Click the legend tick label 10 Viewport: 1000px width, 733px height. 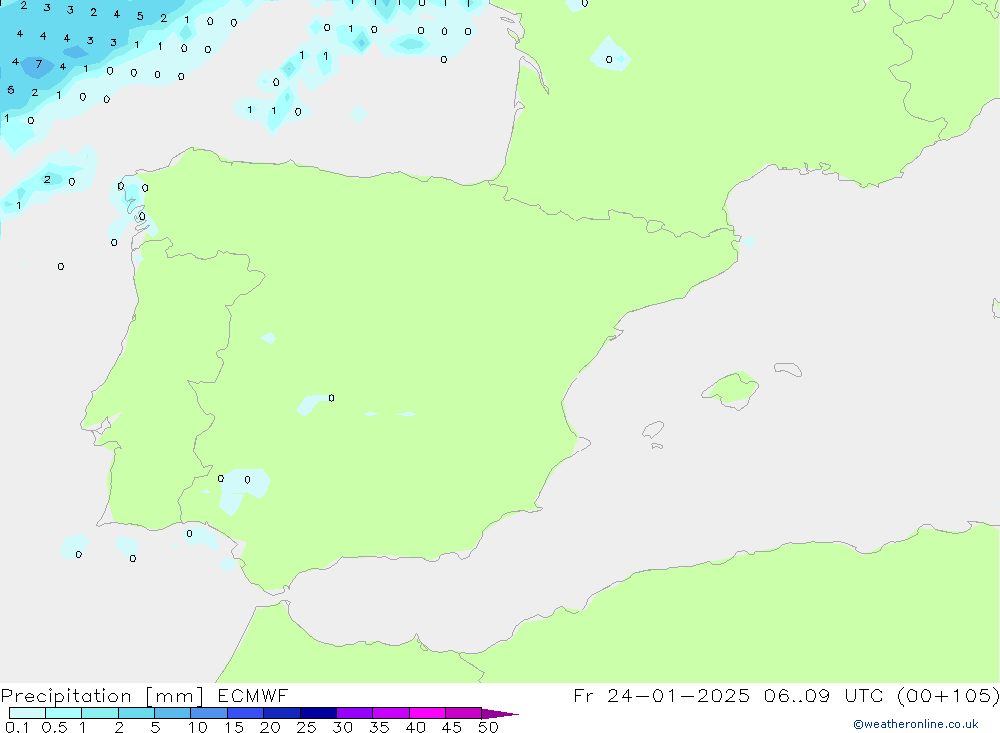(198, 727)
